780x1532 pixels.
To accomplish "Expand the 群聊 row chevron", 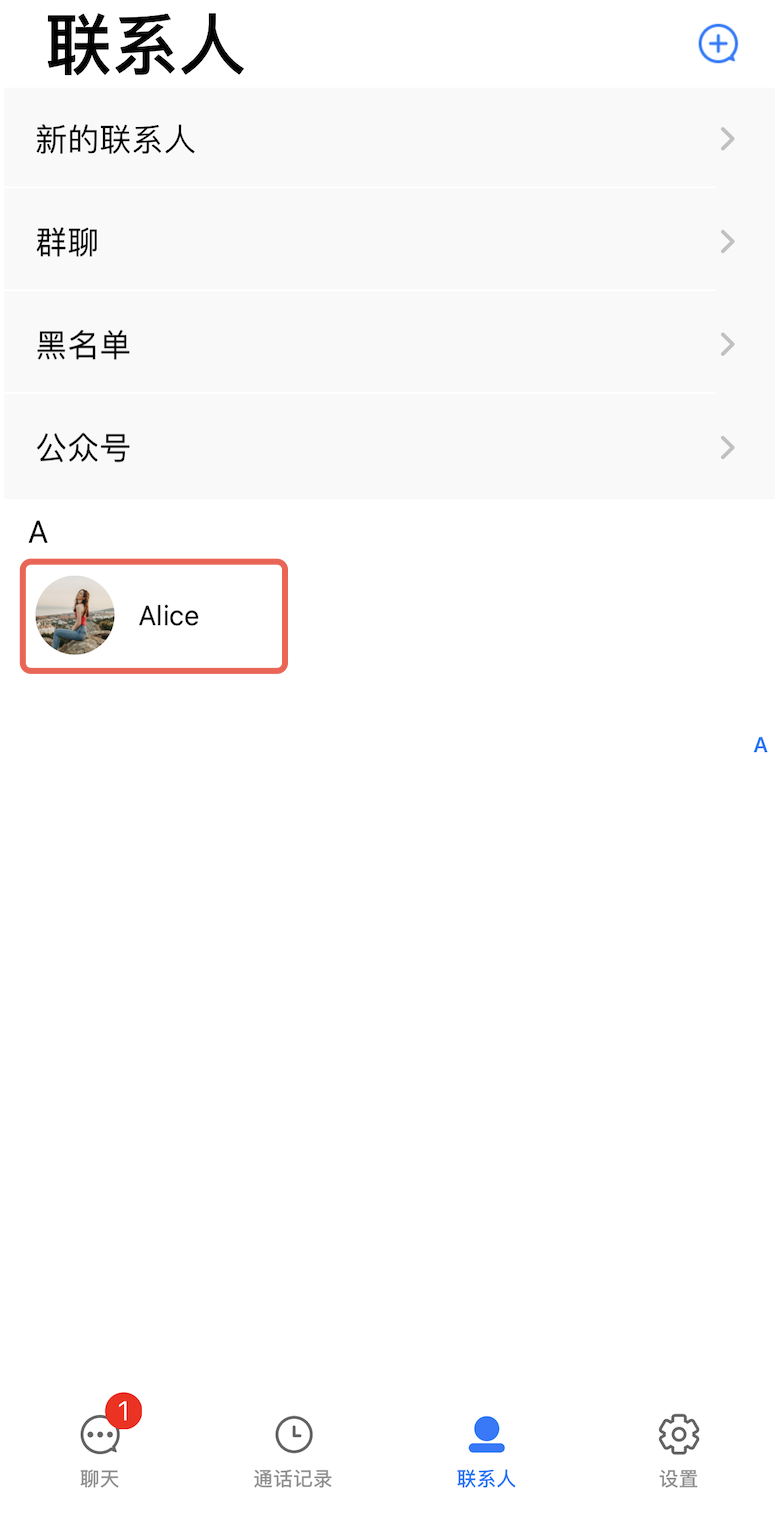I will coord(728,242).
